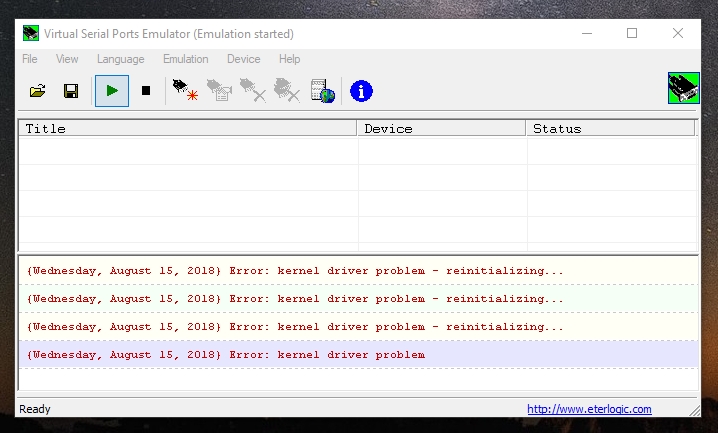This screenshot has height=433, width=718.
Task: Open the View menu
Action: pyautogui.click(x=67, y=59)
